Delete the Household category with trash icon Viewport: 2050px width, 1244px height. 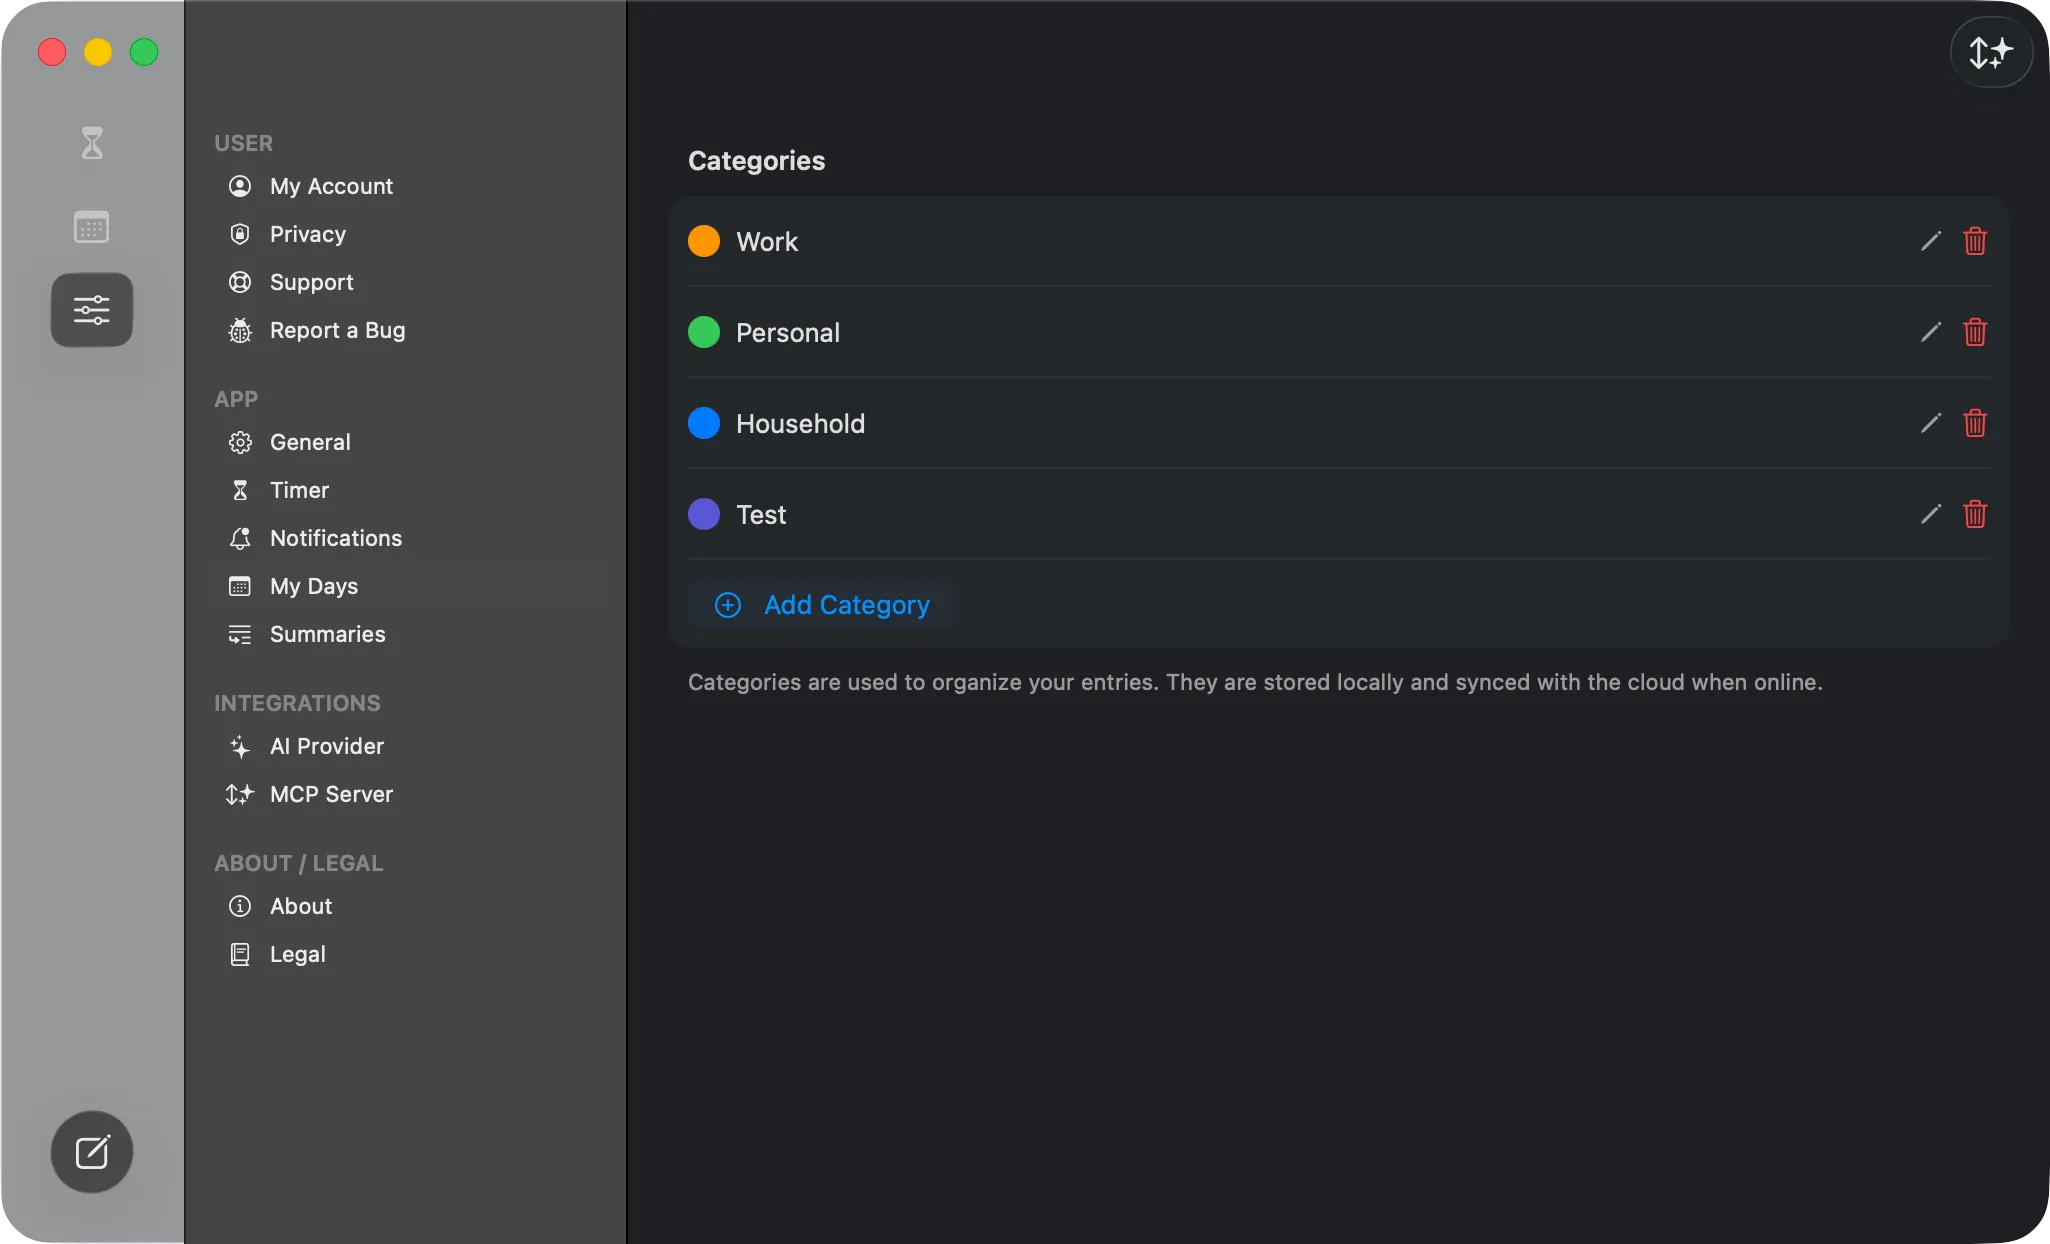point(1975,423)
